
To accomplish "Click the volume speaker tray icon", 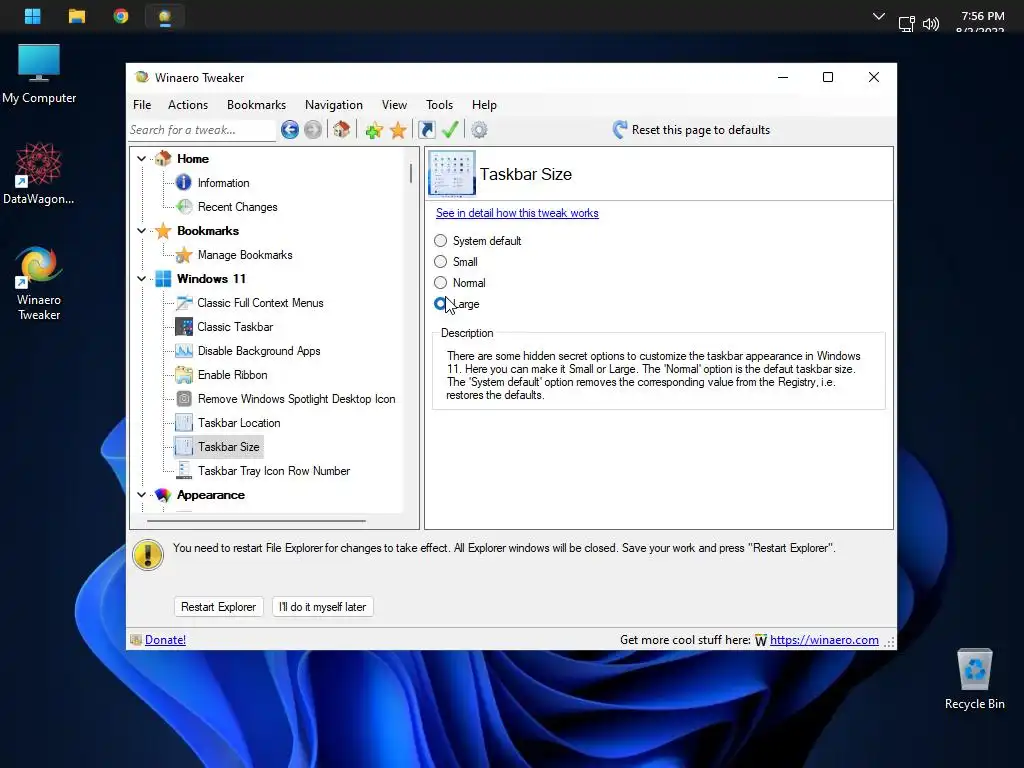I will click(931, 24).
